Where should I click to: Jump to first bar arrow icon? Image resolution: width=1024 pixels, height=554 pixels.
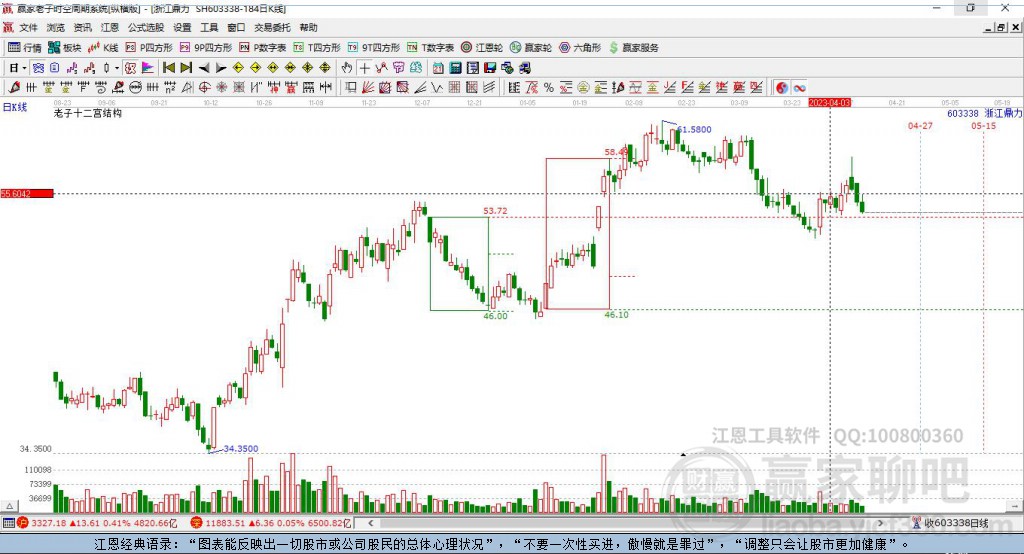(x=168, y=68)
